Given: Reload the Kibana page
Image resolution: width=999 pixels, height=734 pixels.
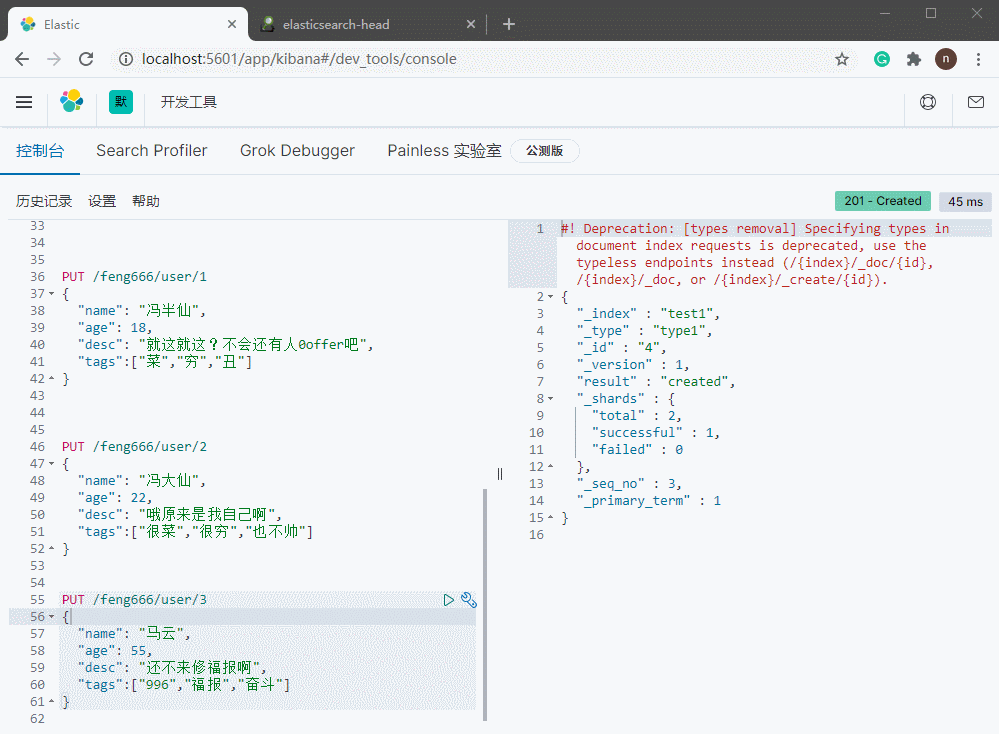Looking at the screenshot, I should point(86,59).
